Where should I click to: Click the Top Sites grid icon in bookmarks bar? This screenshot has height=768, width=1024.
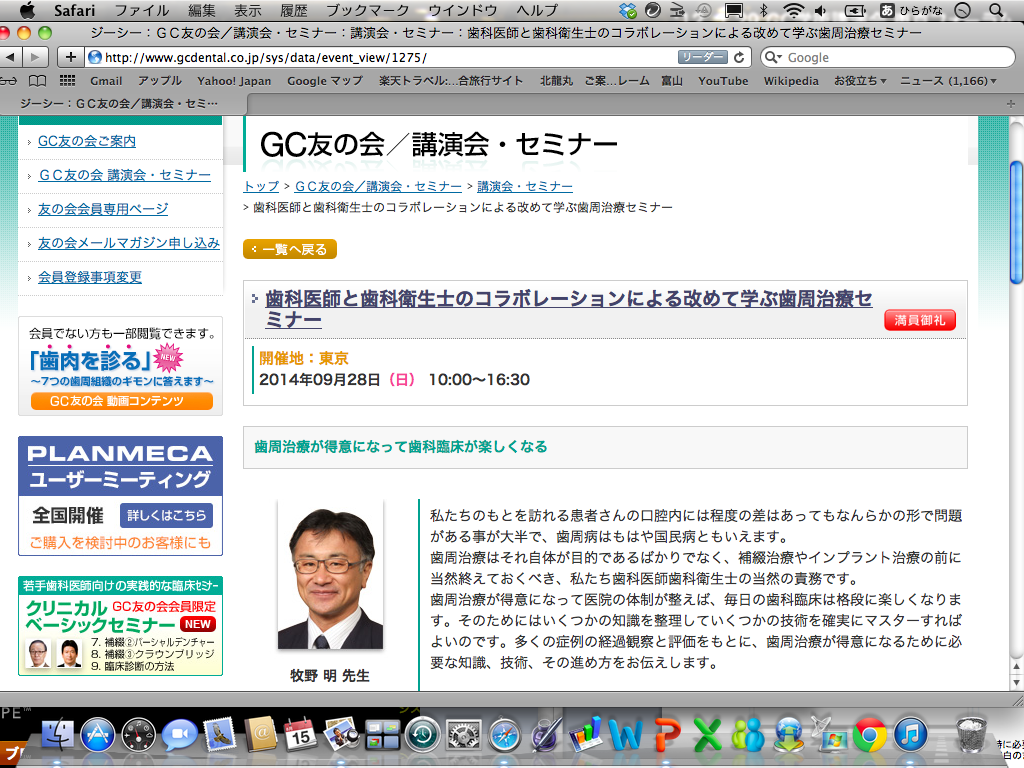pos(68,81)
